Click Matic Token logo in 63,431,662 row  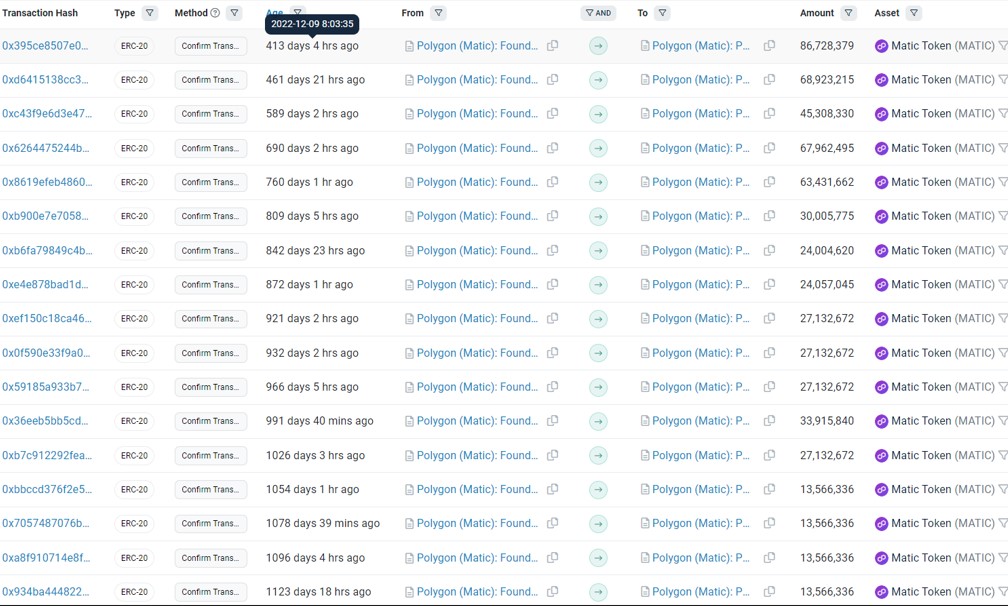click(x=881, y=183)
